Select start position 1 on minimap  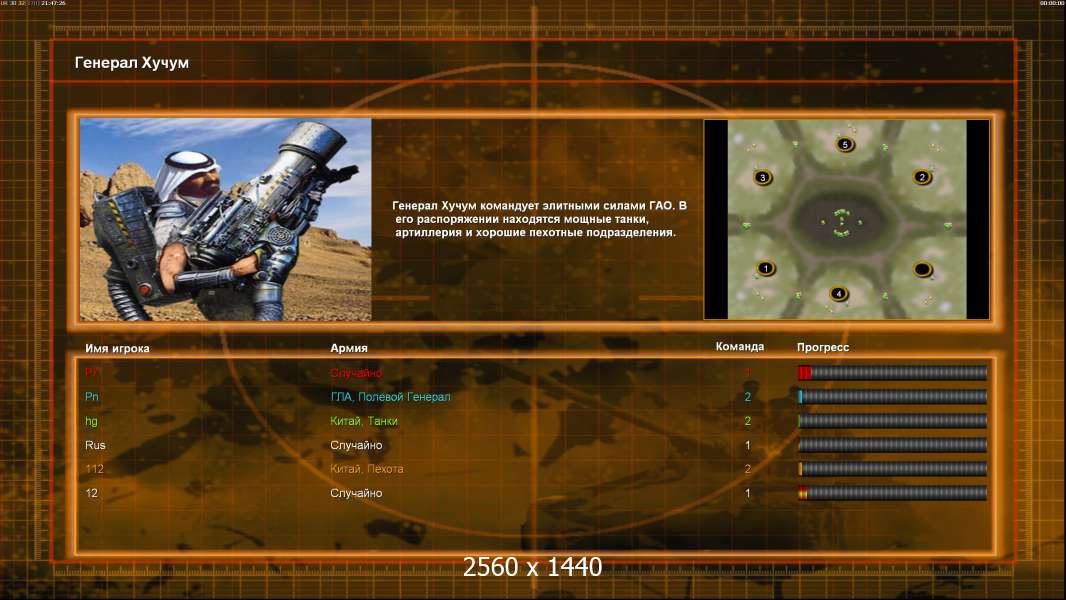[x=766, y=268]
